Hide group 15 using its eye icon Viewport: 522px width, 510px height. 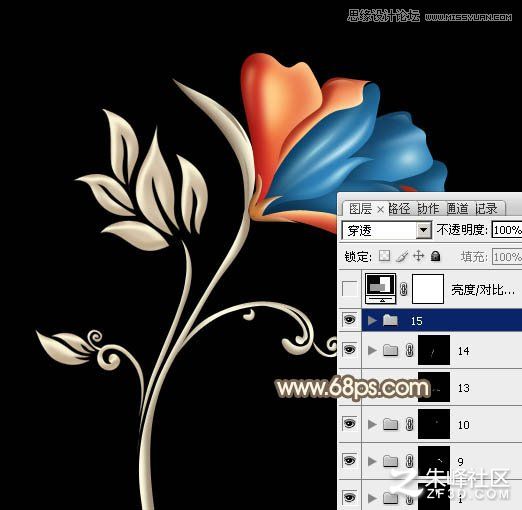click(x=349, y=320)
